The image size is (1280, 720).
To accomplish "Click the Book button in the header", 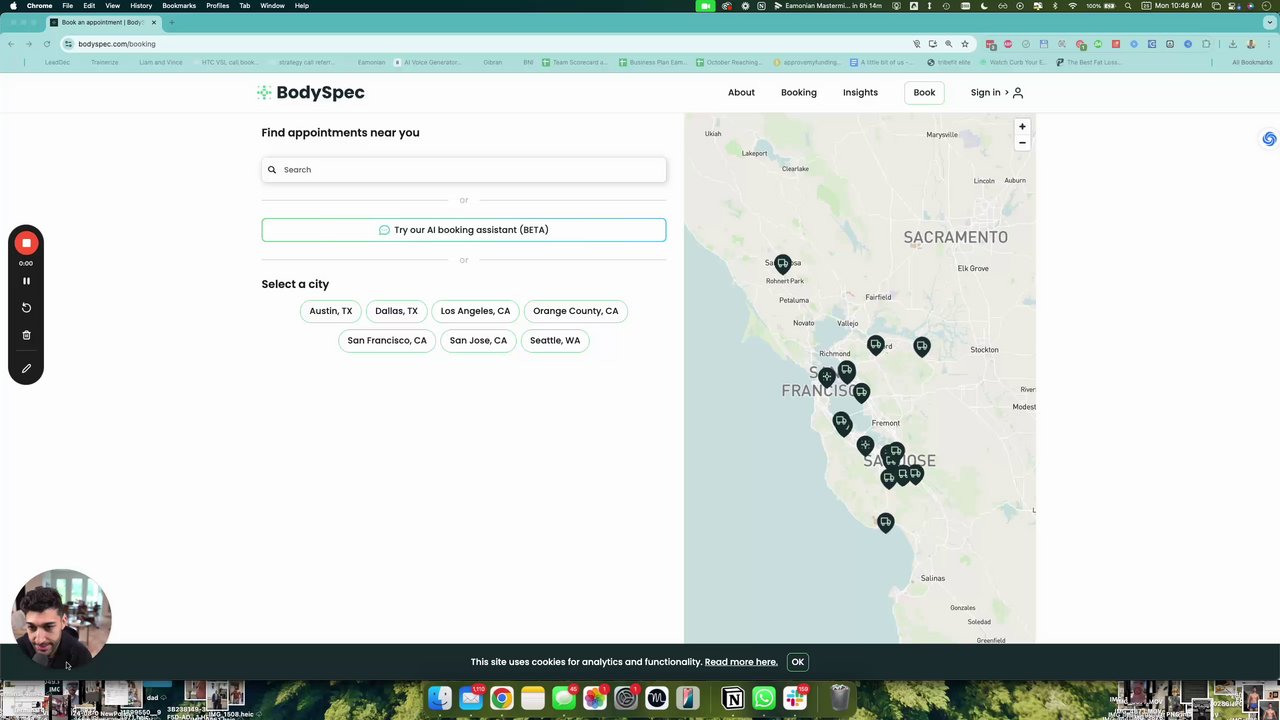I will [924, 93].
